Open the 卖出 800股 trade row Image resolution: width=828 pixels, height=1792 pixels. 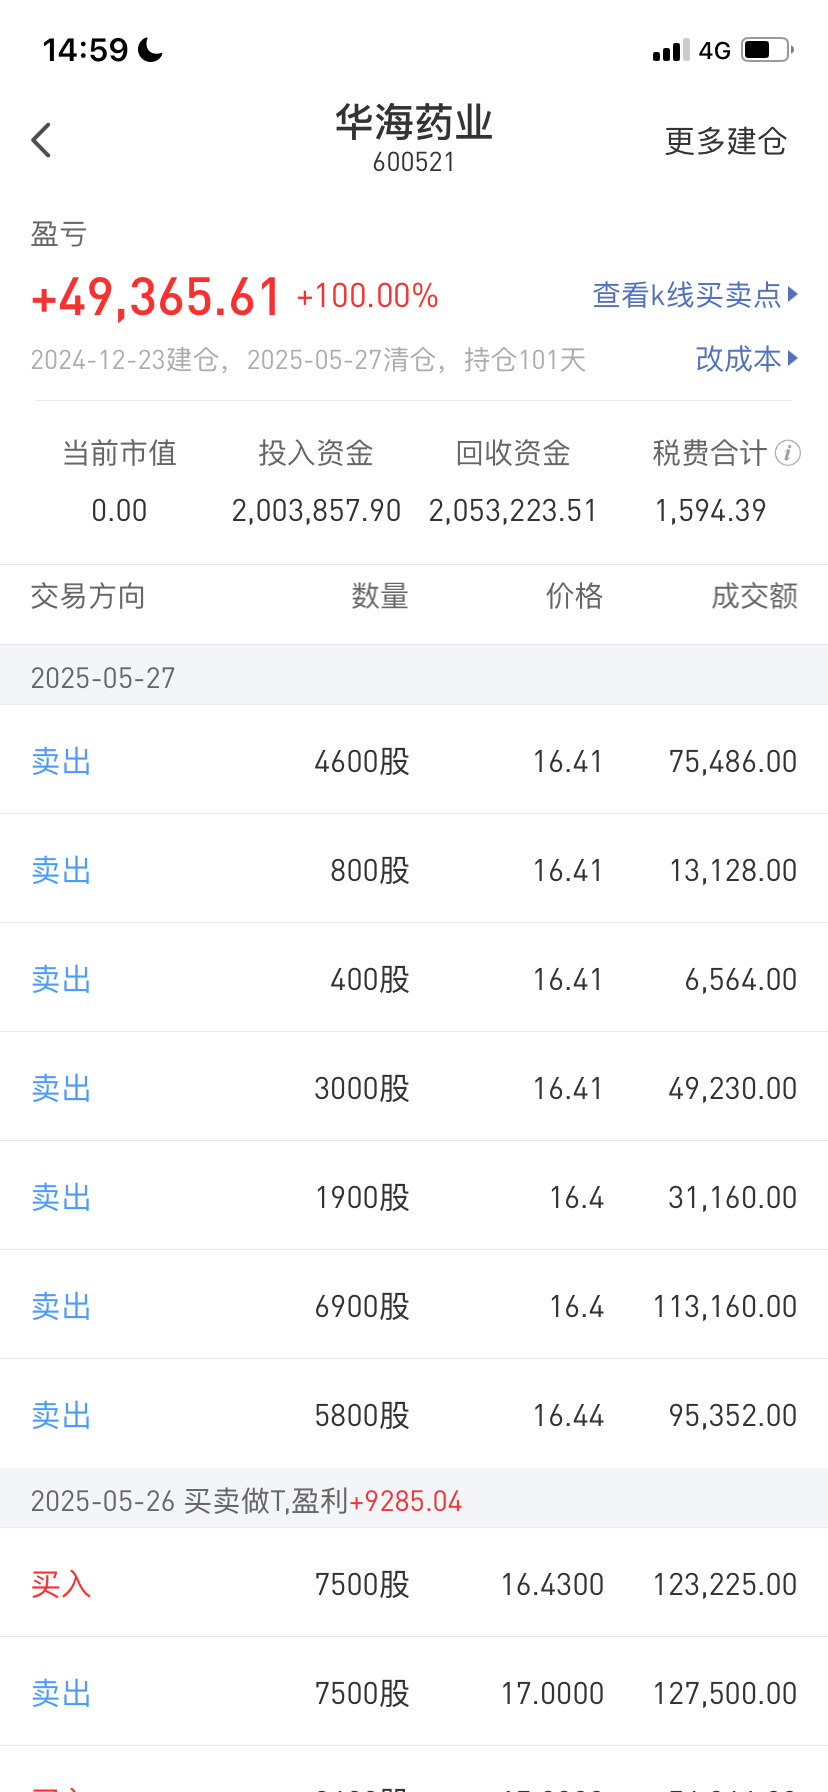tap(414, 870)
